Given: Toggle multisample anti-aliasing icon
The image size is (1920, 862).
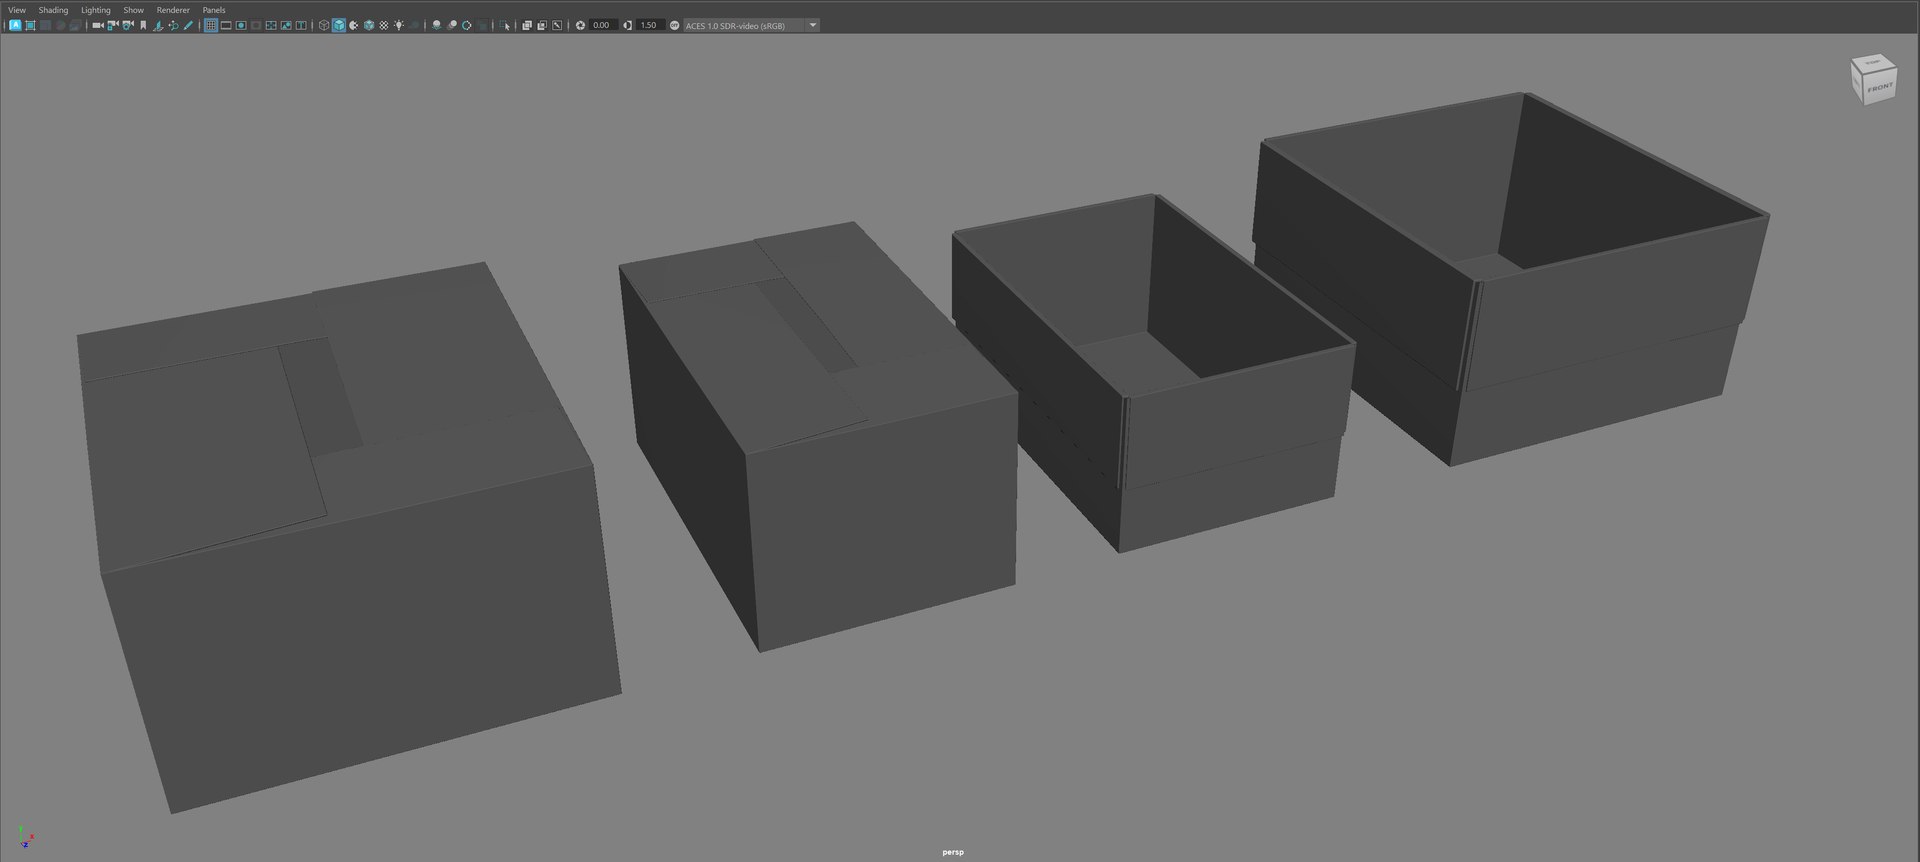Looking at the screenshot, I should click(467, 25).
